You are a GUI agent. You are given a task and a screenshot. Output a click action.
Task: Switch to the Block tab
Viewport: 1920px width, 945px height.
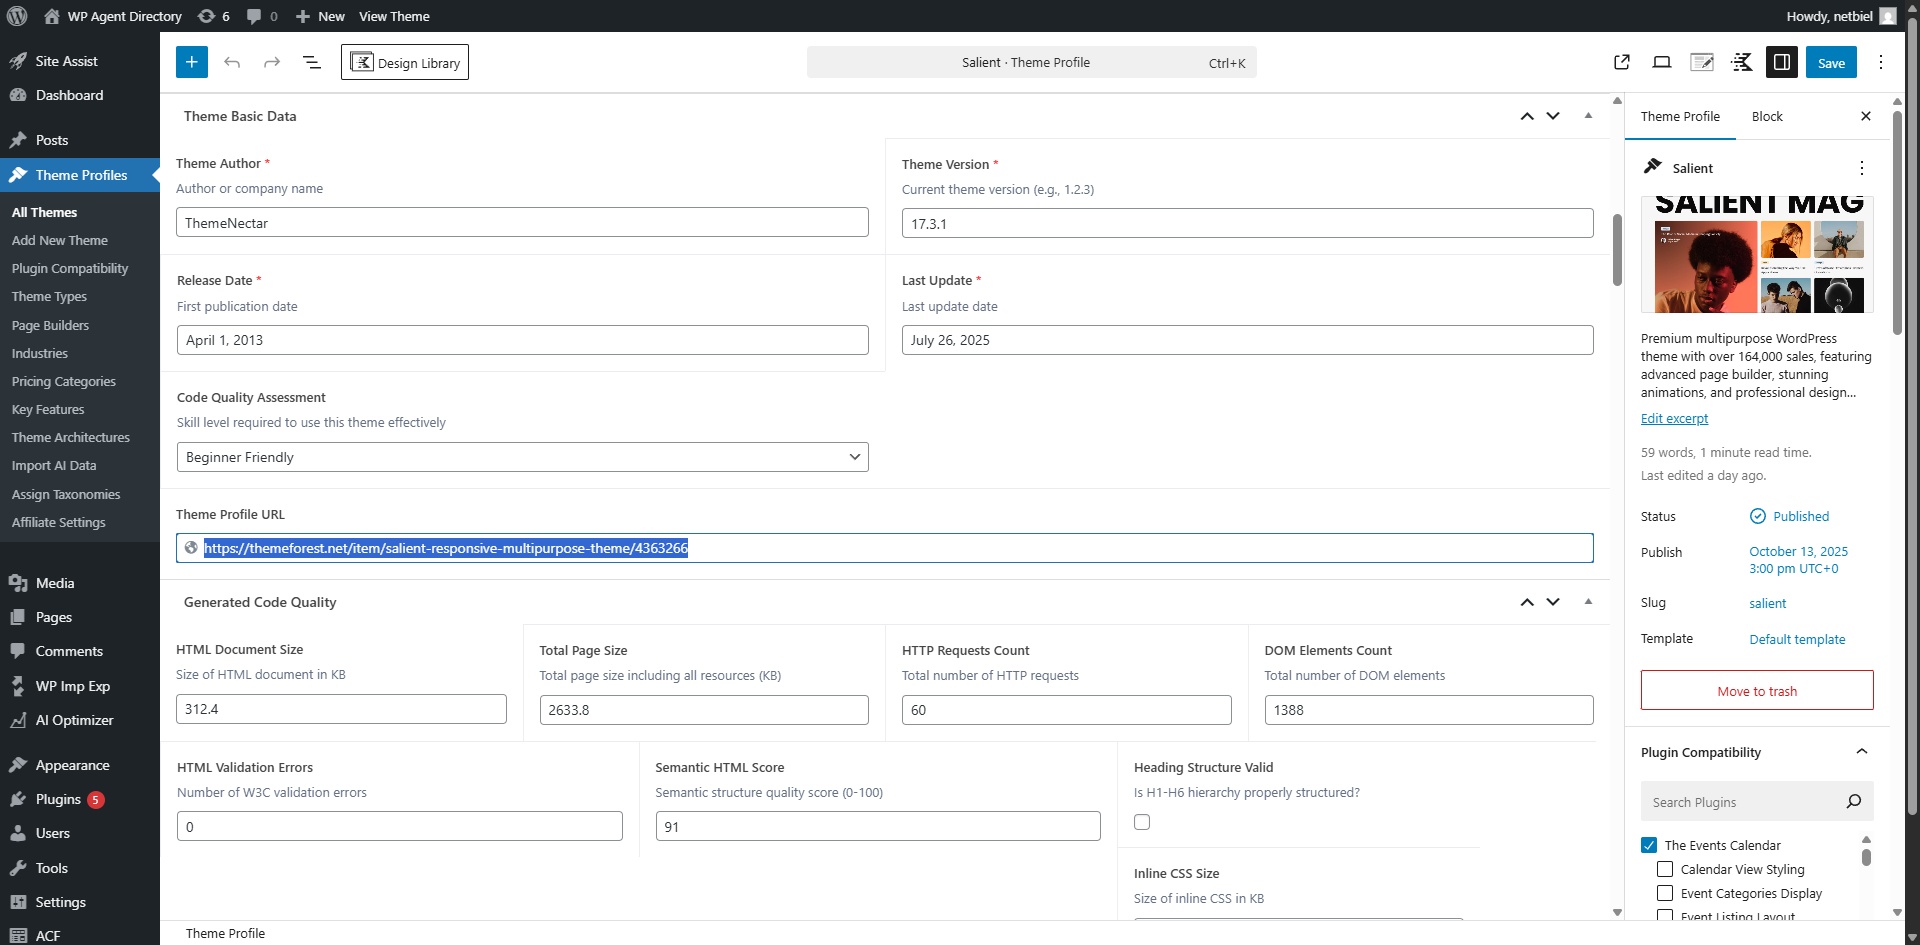coord(1767,116)
